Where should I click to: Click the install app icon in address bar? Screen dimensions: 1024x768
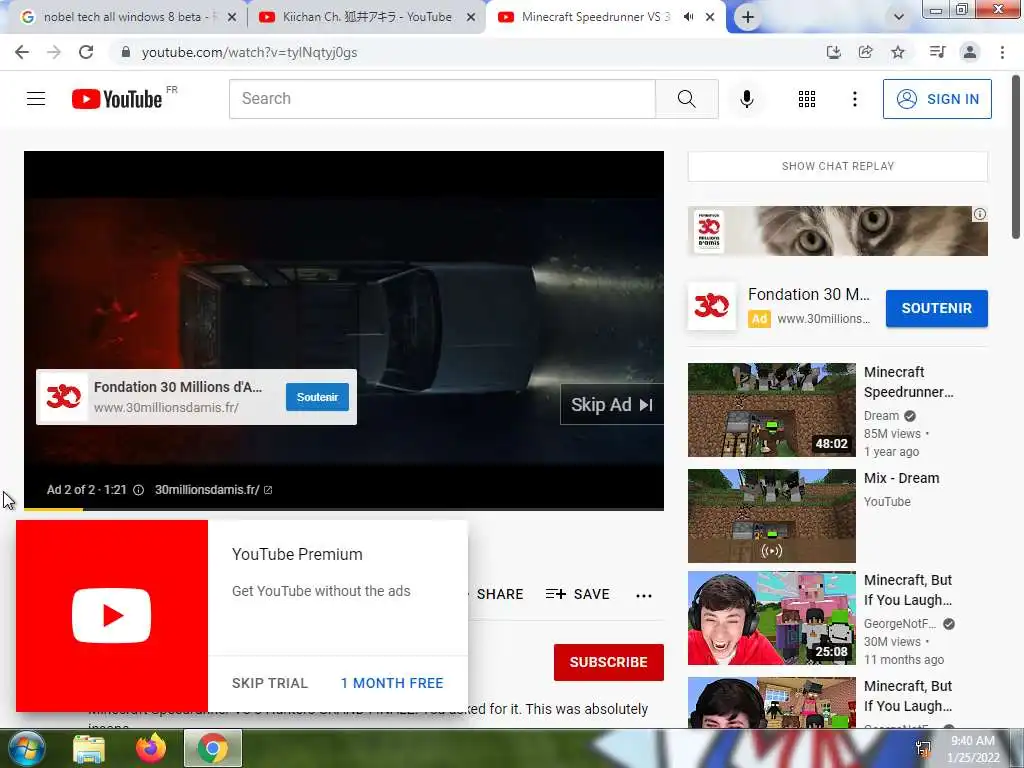[x=833, y=52]
